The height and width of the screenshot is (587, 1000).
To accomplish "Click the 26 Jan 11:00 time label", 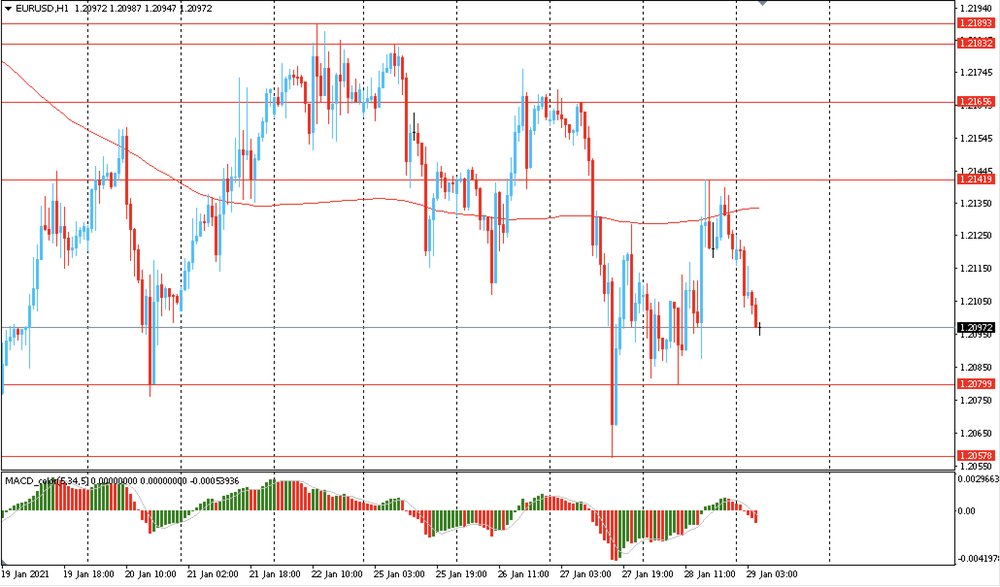I will coord(524,574).
